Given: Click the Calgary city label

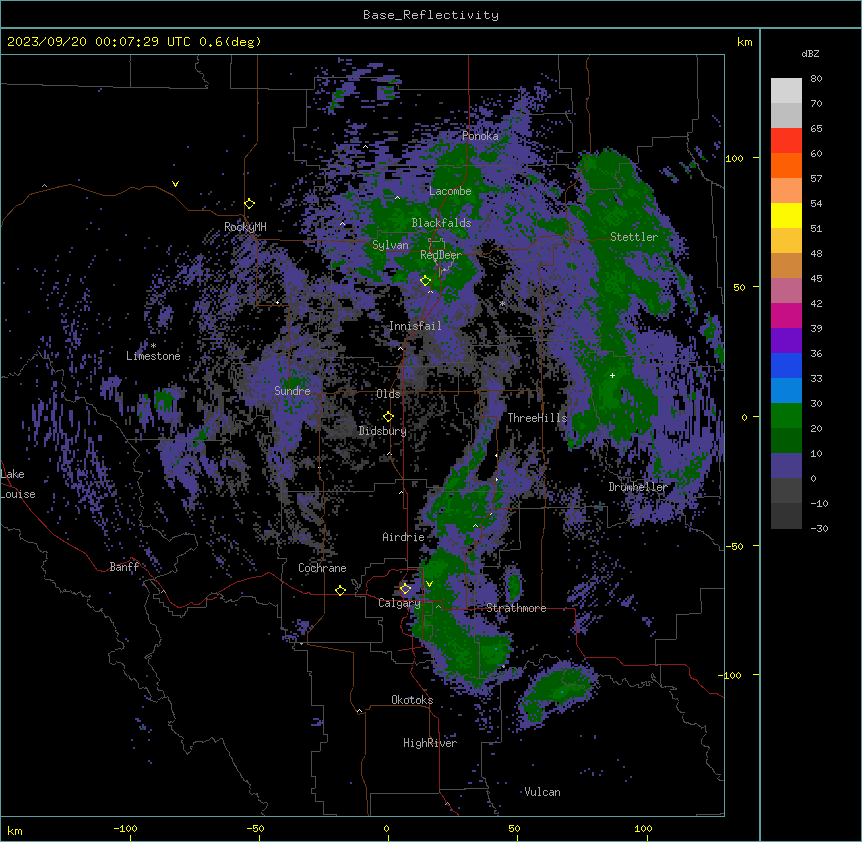Looking at the screenshot, I should point(399,603).
